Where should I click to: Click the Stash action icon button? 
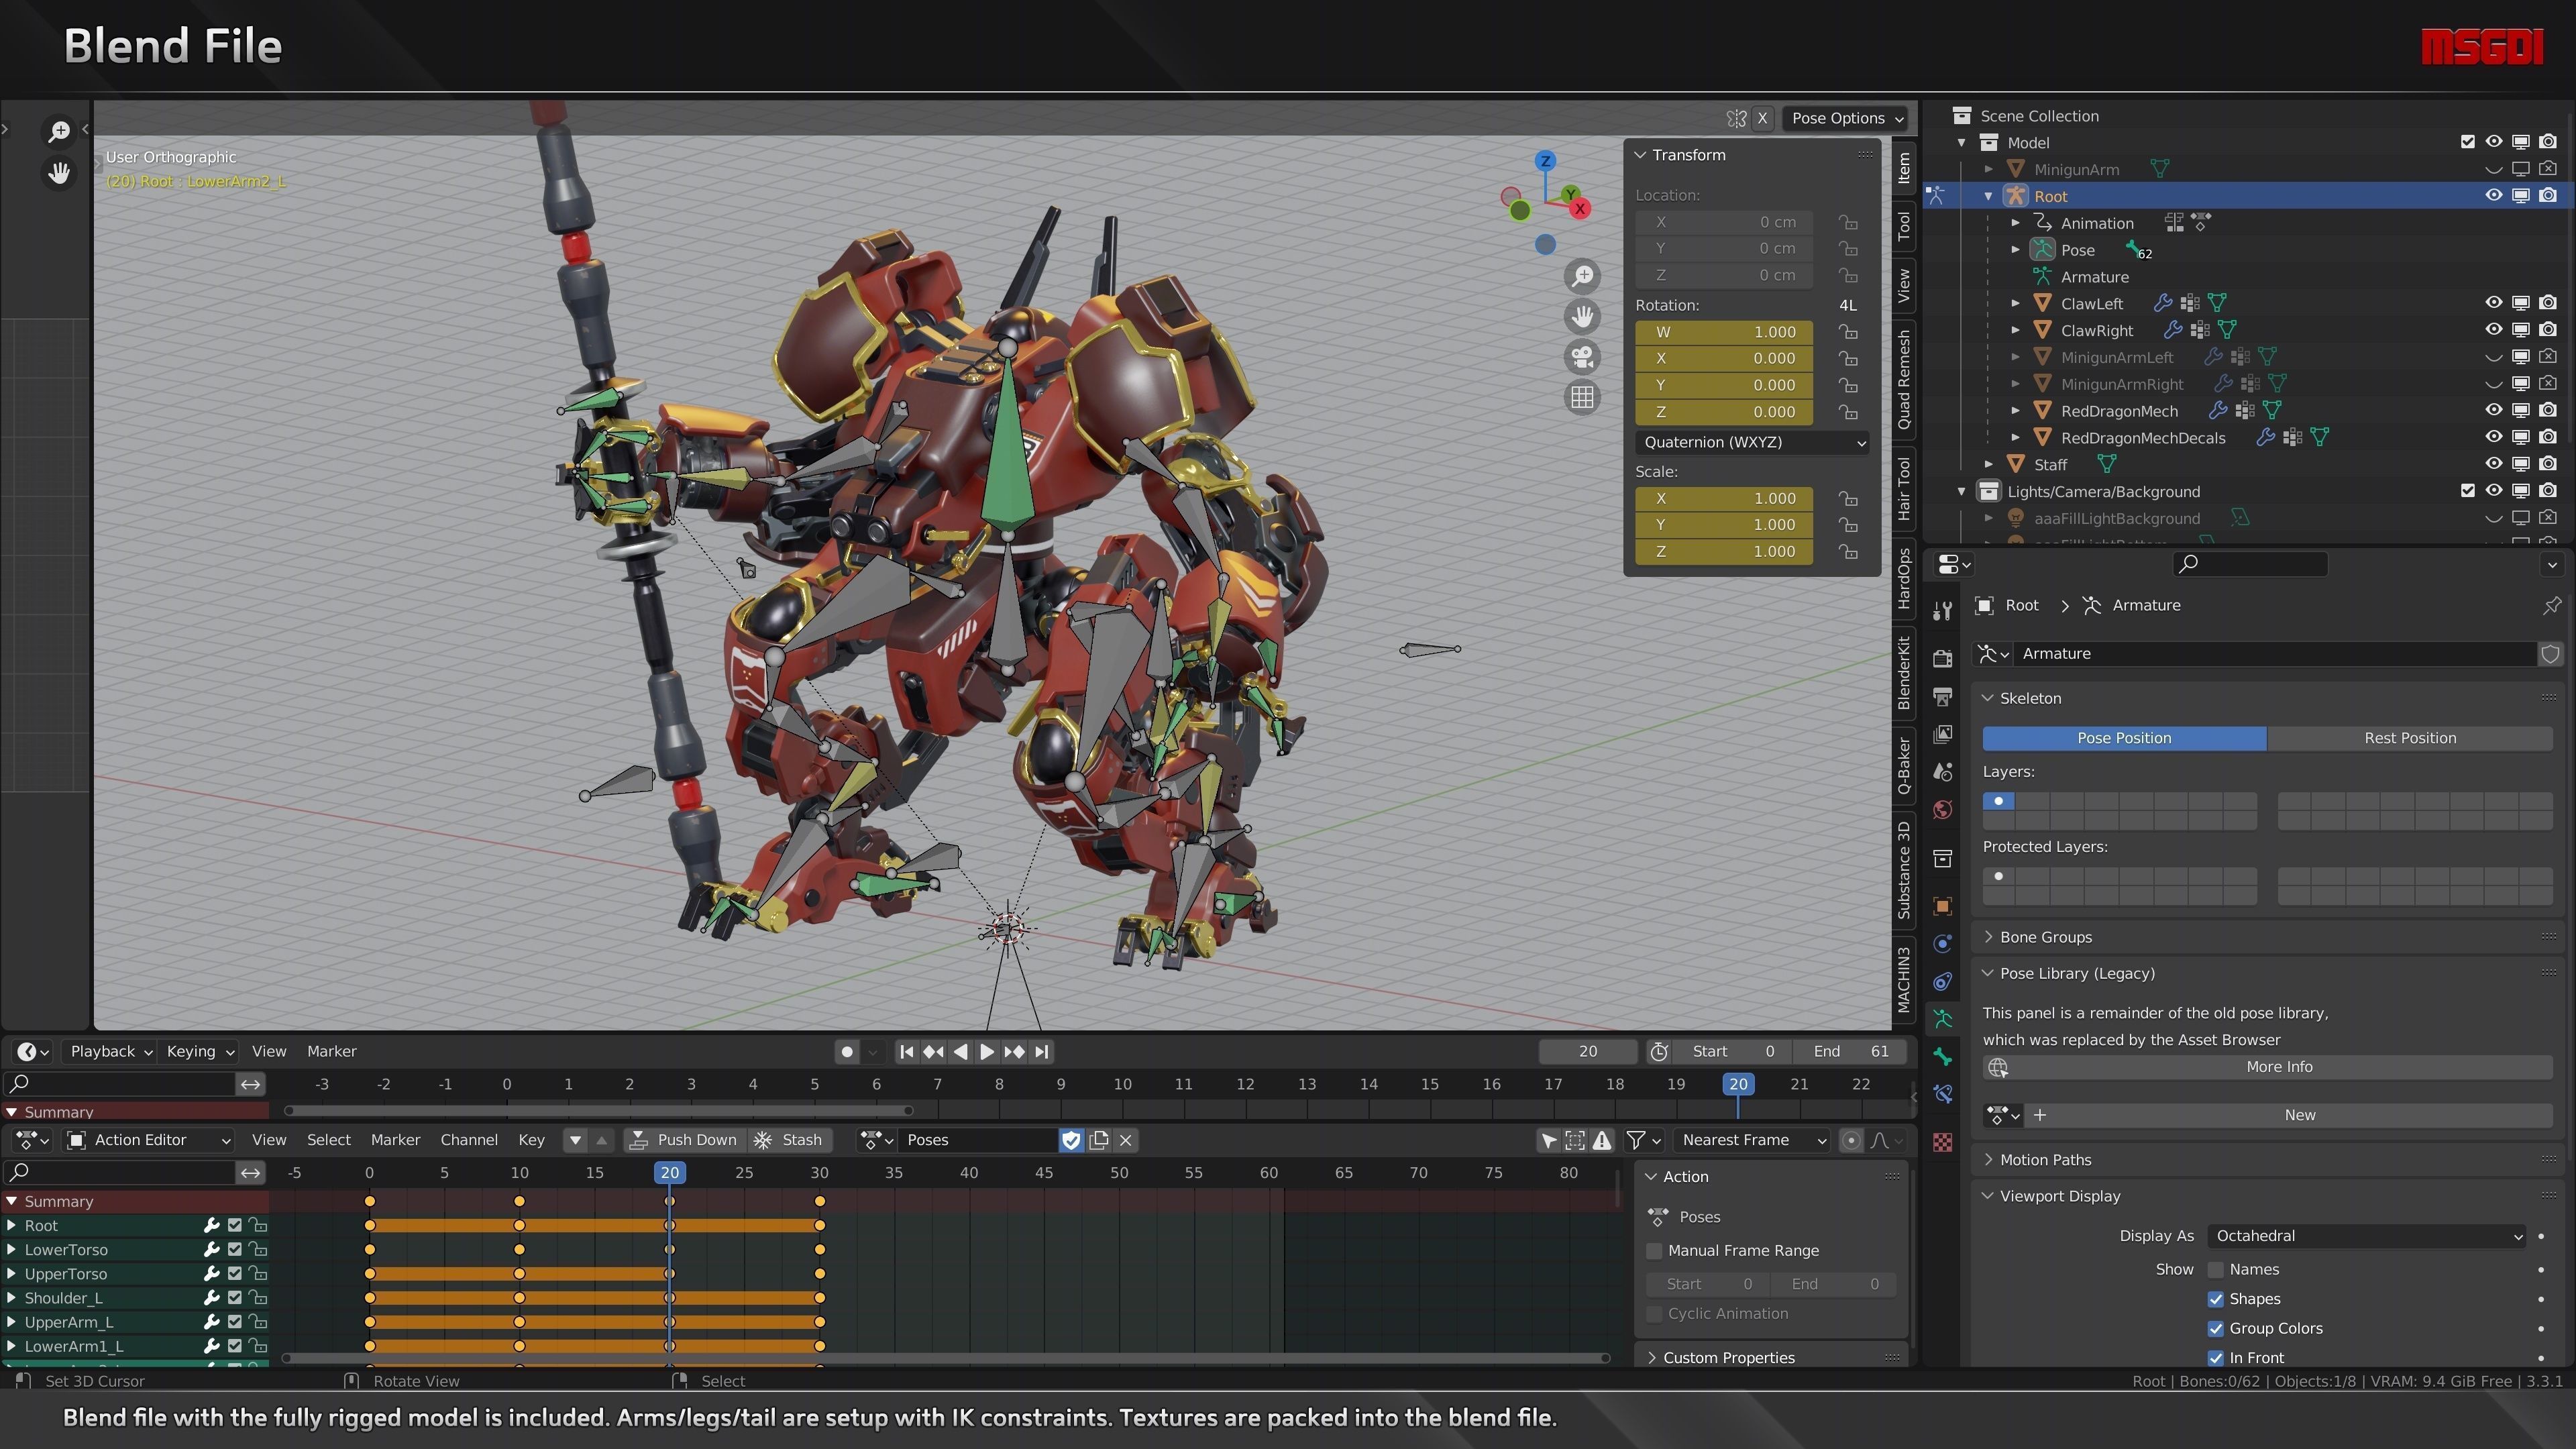pyautogui.click(x=790, y=1140)
